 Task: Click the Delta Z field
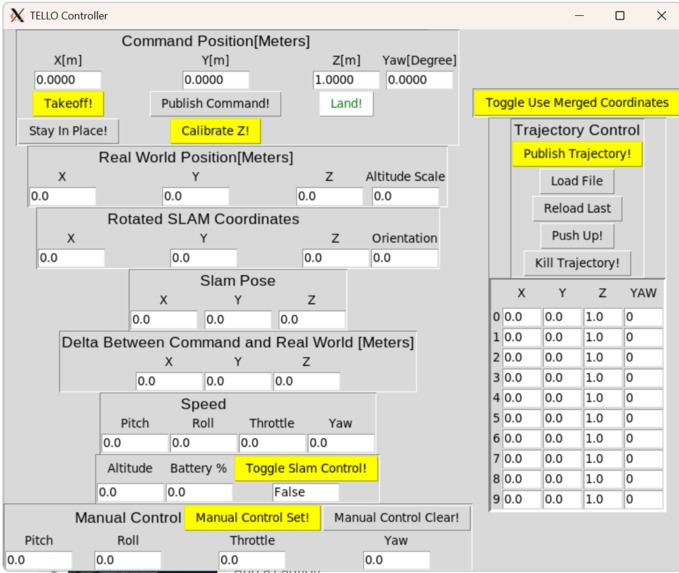click(307, 381)
